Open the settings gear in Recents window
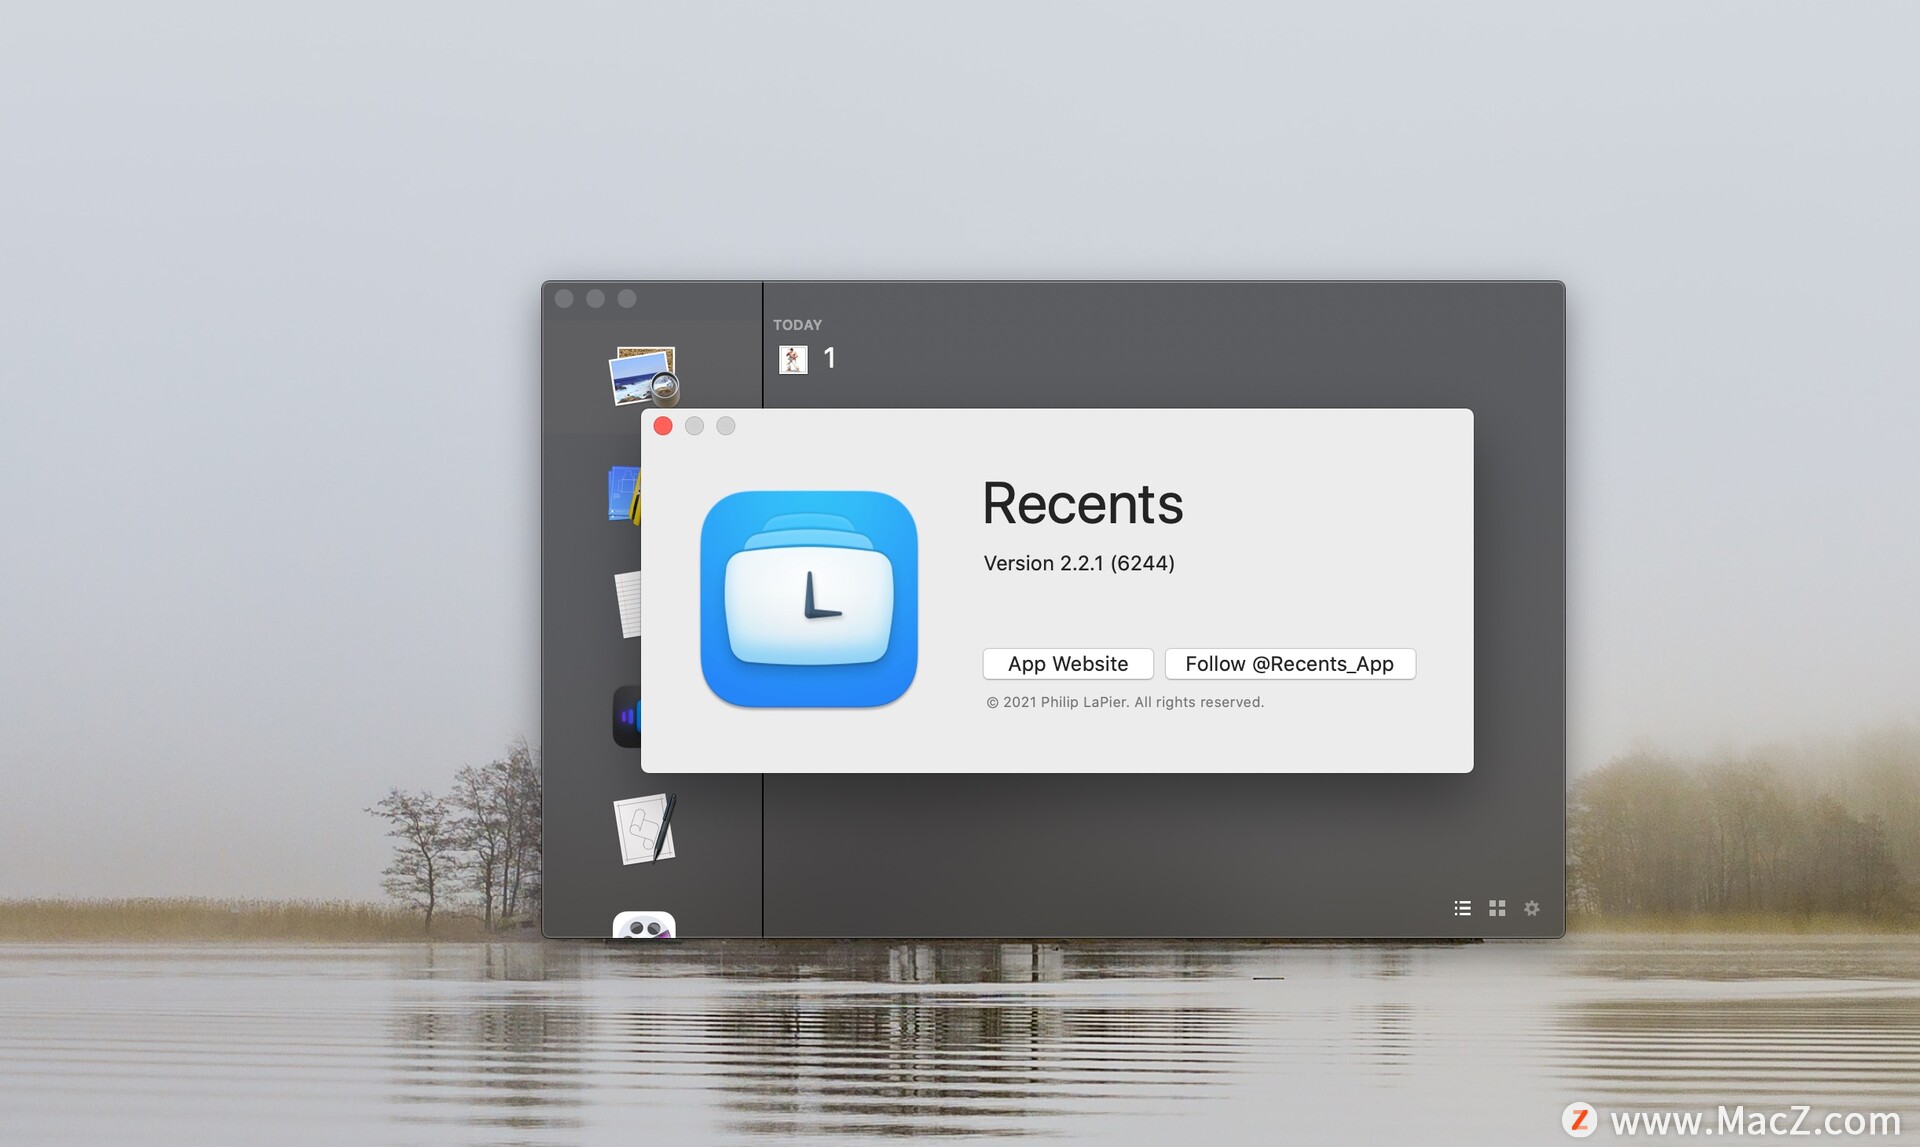The width and height of the screenshot is (1920, 1147). click(x=1531, y=908)
